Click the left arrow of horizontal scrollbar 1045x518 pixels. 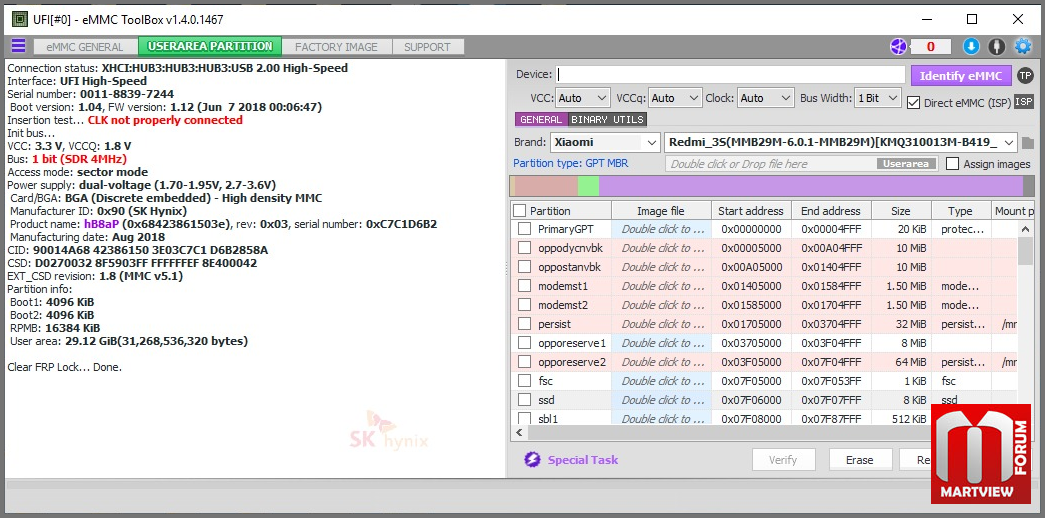coord(520,433)
